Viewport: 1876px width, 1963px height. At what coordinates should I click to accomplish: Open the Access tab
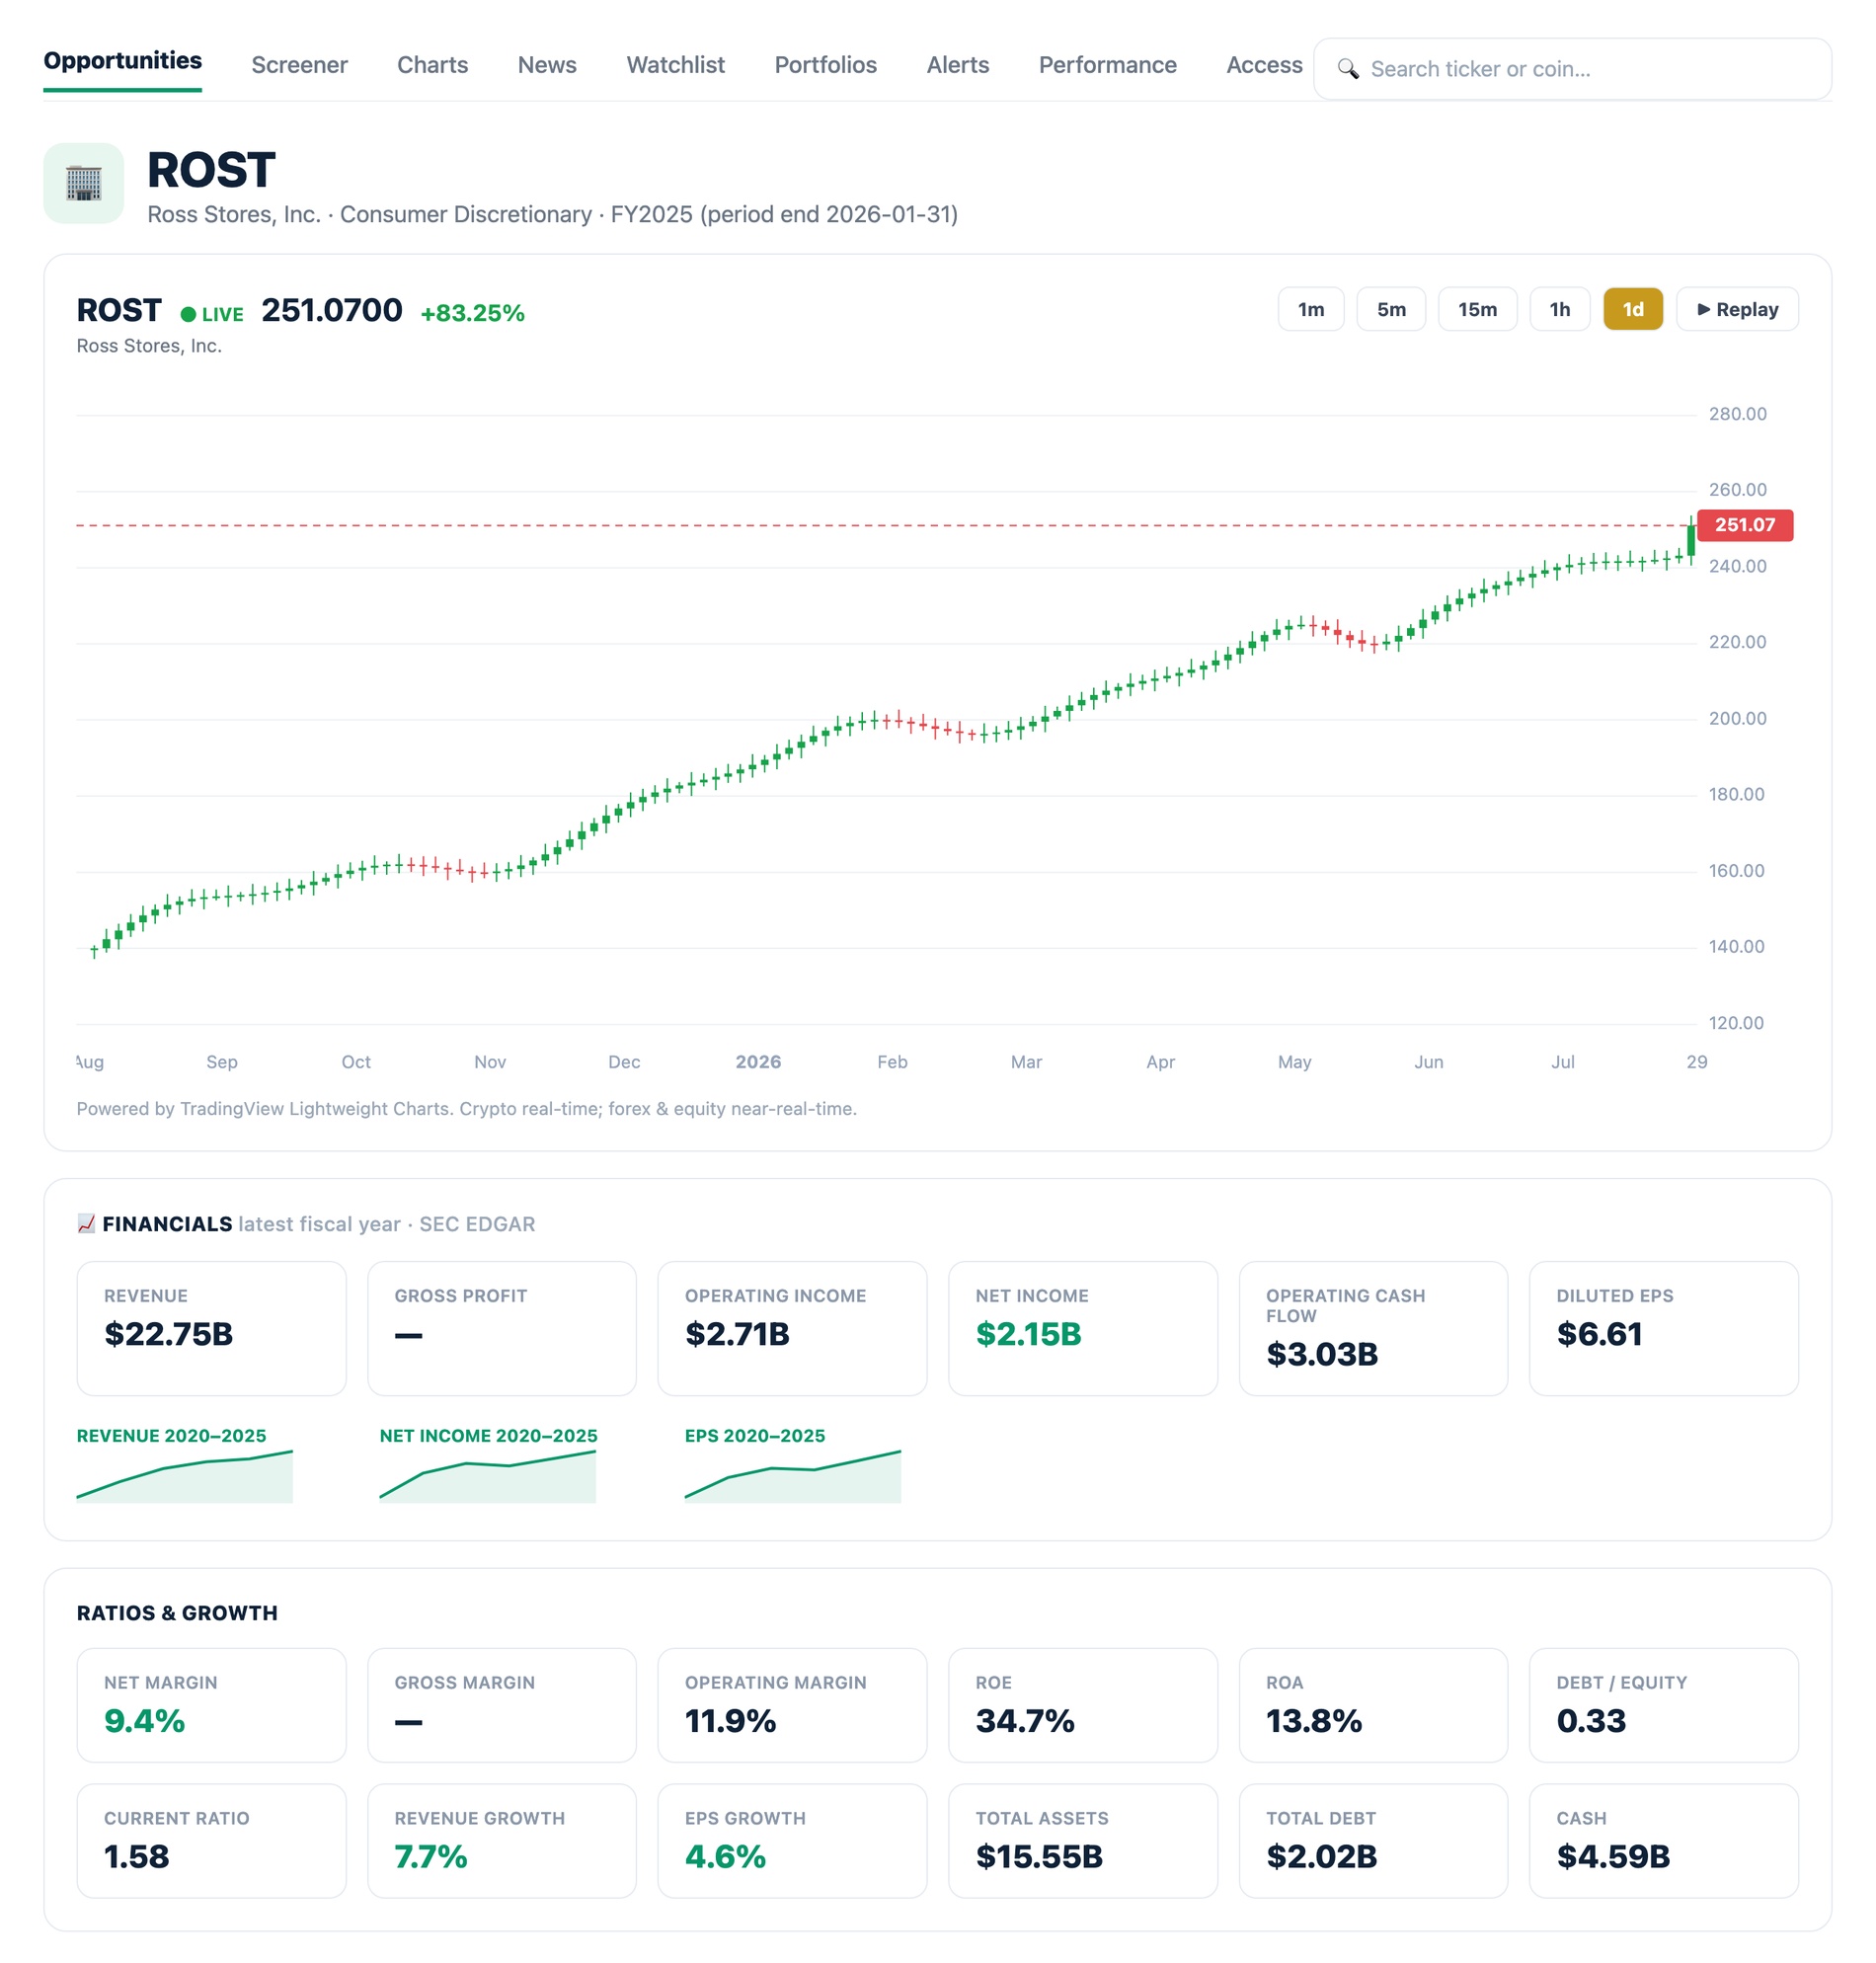click(x=1264, y=65)
